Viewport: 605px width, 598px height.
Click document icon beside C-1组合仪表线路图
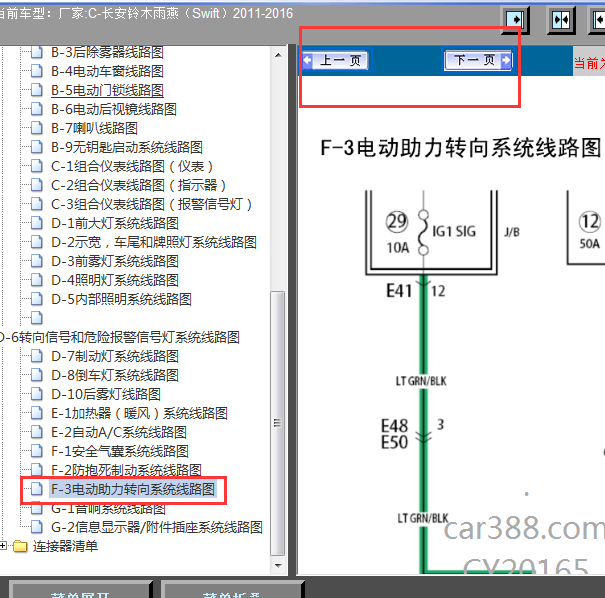[37, 166]
